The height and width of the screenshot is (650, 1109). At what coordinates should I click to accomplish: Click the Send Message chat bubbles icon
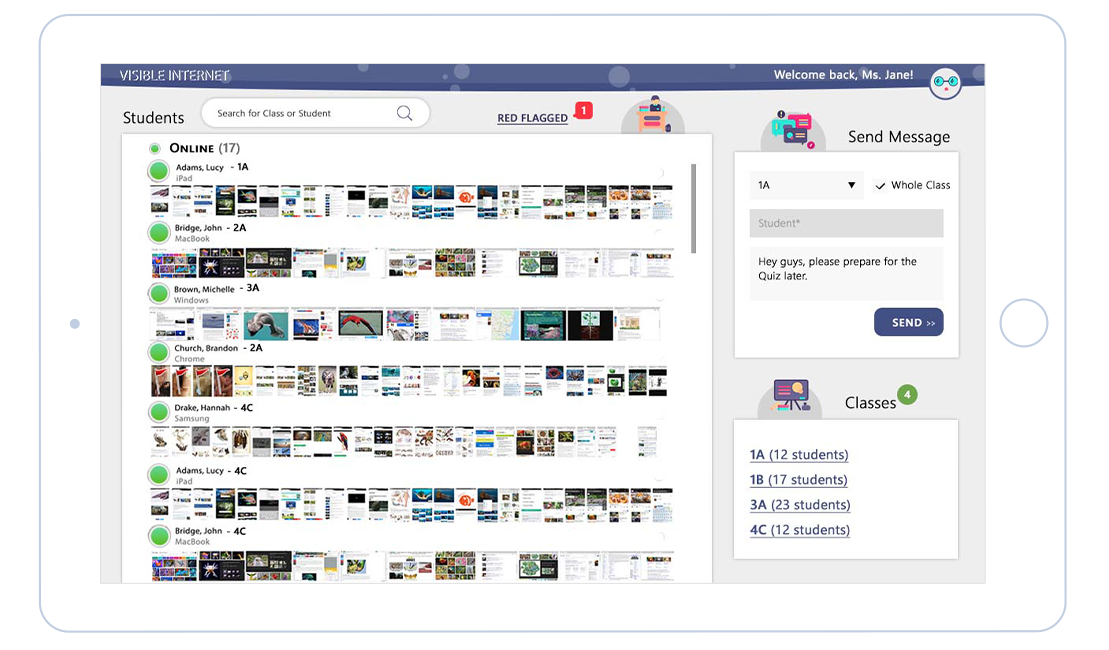(x=792, y=131)
